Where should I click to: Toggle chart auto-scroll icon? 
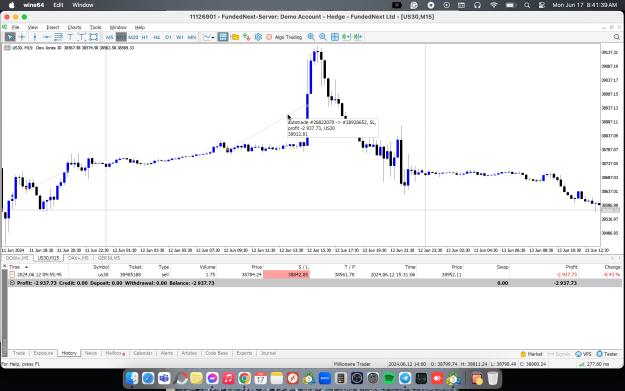click(x=346, y=37)
